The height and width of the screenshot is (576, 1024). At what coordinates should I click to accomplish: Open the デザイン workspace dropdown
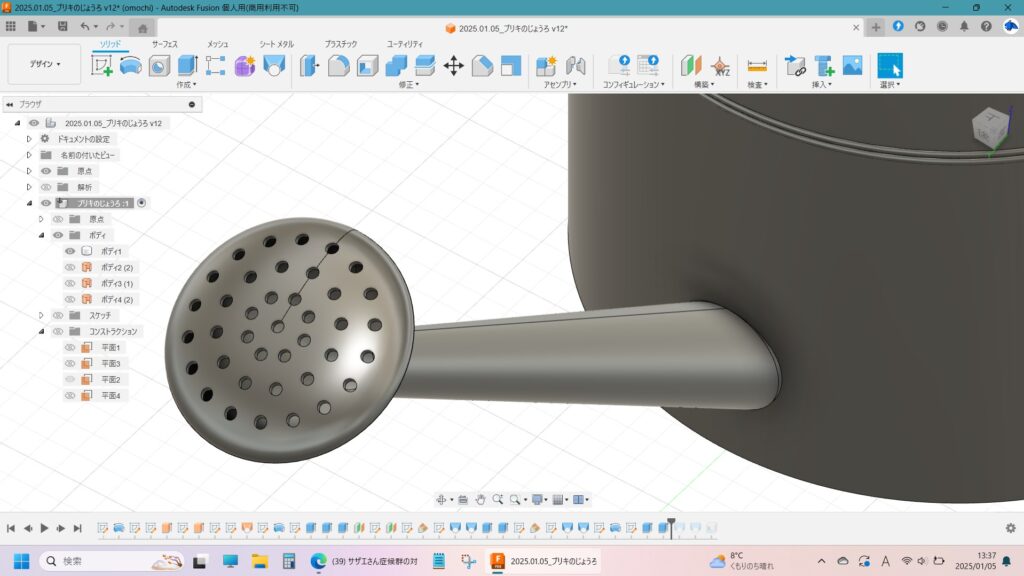[44, 64]
